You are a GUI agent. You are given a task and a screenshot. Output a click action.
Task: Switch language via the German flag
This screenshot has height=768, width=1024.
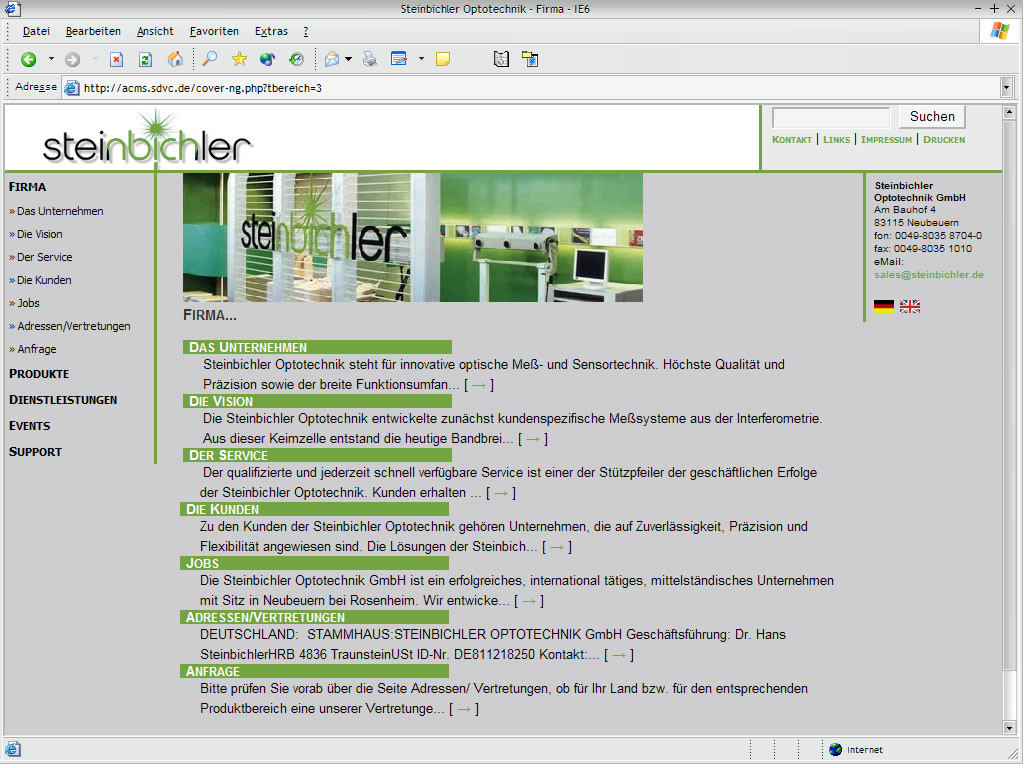884,307
